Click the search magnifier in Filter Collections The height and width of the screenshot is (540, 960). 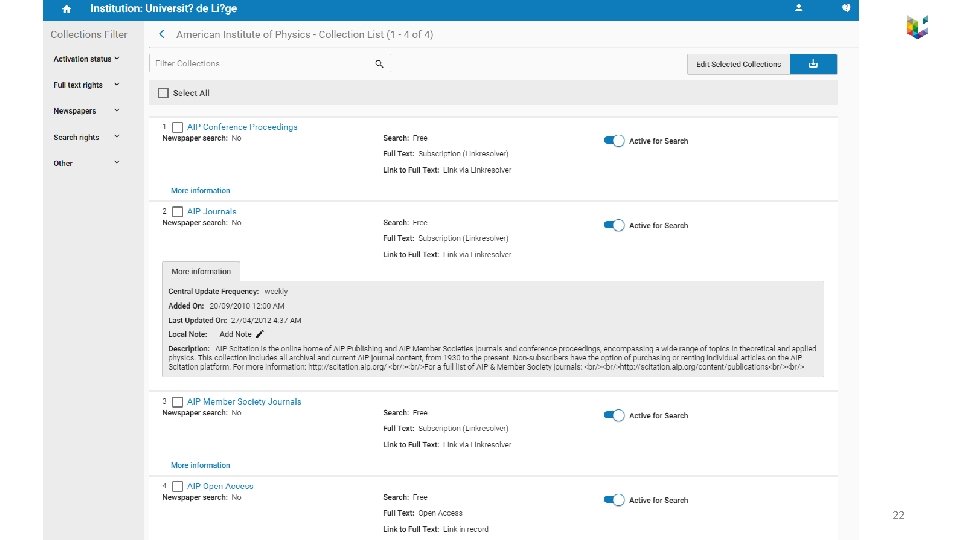pyautogui.click(x=380, y=64)
